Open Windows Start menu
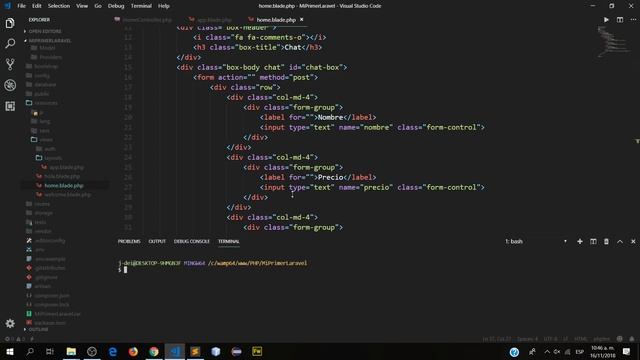The image size is (640, 360). point(10,351)
